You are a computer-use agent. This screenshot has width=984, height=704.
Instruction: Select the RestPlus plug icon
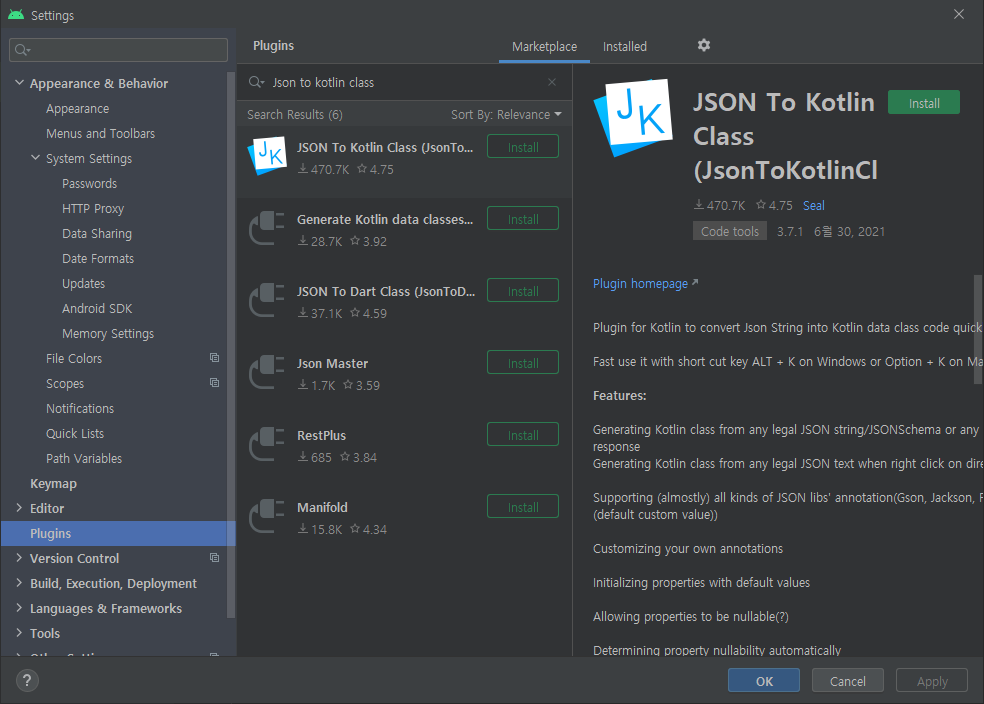tap(267, 444)
